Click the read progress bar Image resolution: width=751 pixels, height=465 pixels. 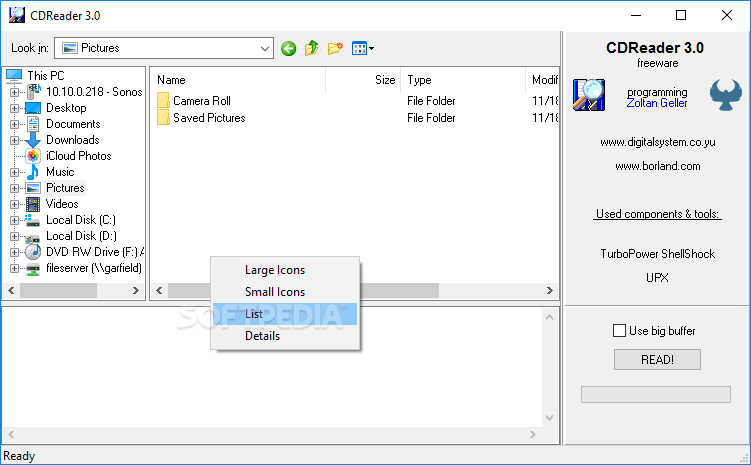tap(656, 394)
